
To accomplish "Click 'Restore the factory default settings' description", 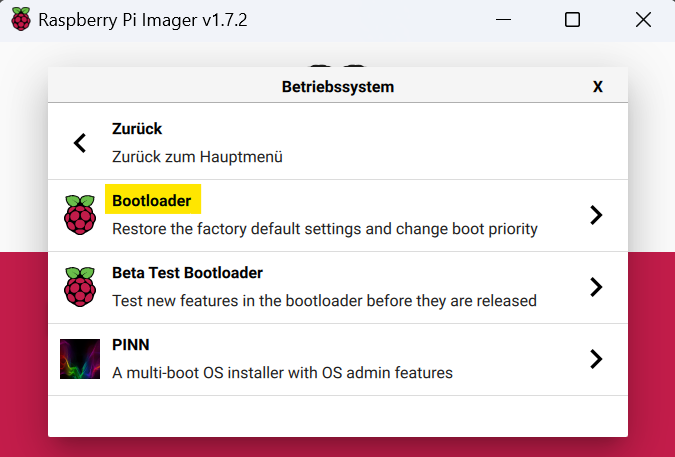I will pos(325,229).
